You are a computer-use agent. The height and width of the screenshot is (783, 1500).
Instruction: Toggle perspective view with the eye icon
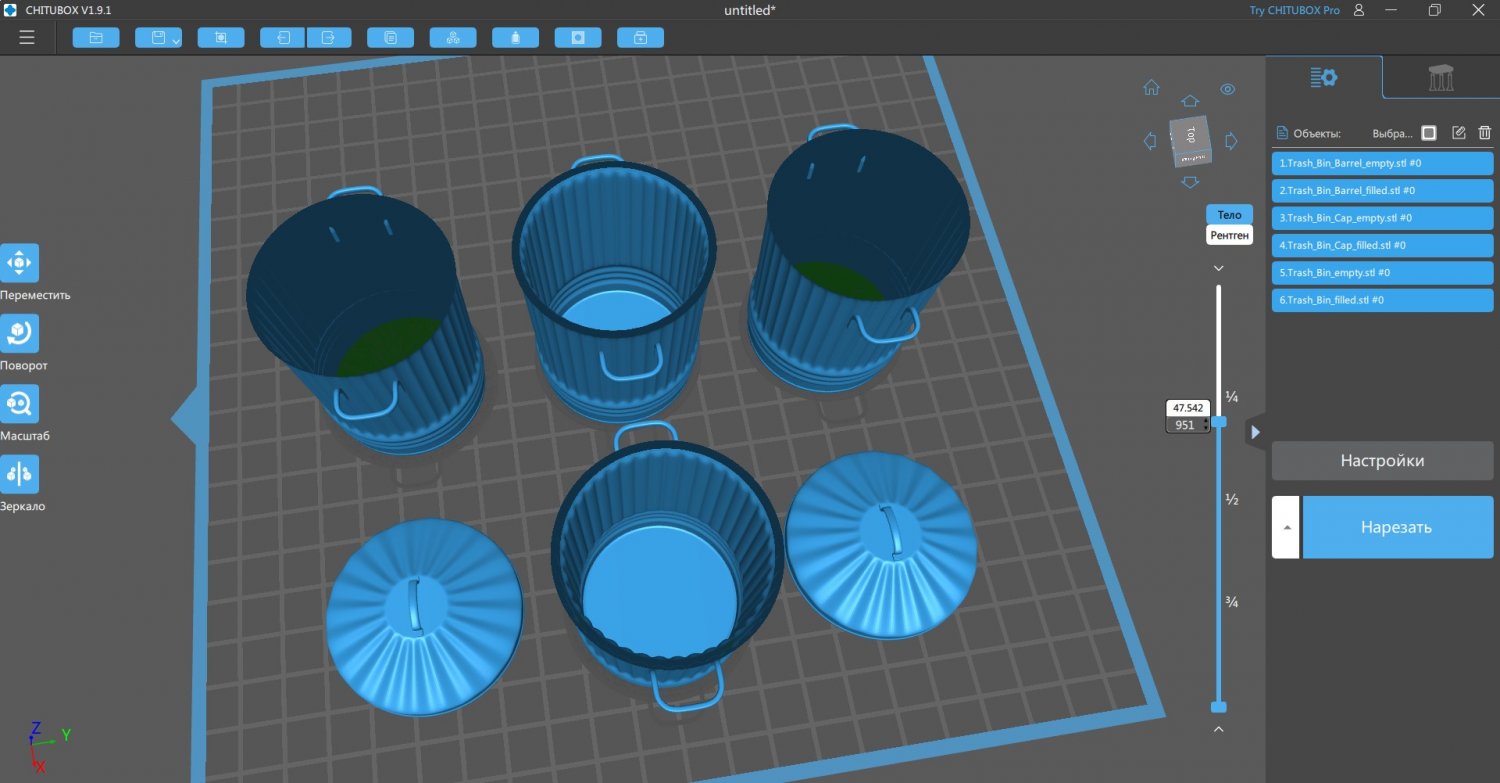point(1228,88)
